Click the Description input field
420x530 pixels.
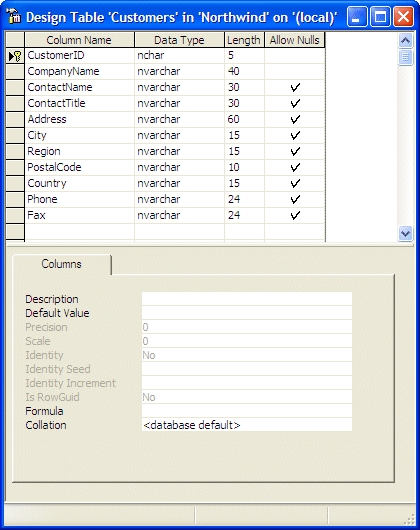point(247,299)
